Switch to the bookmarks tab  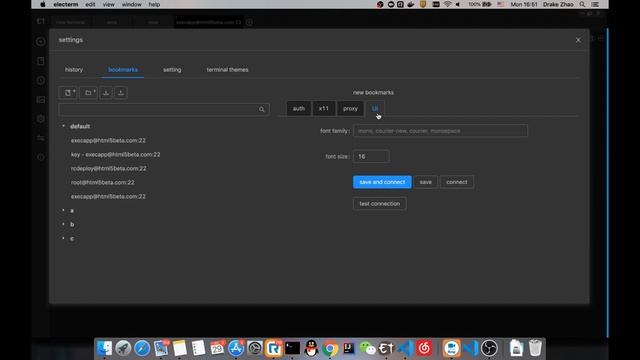(123, 70)
